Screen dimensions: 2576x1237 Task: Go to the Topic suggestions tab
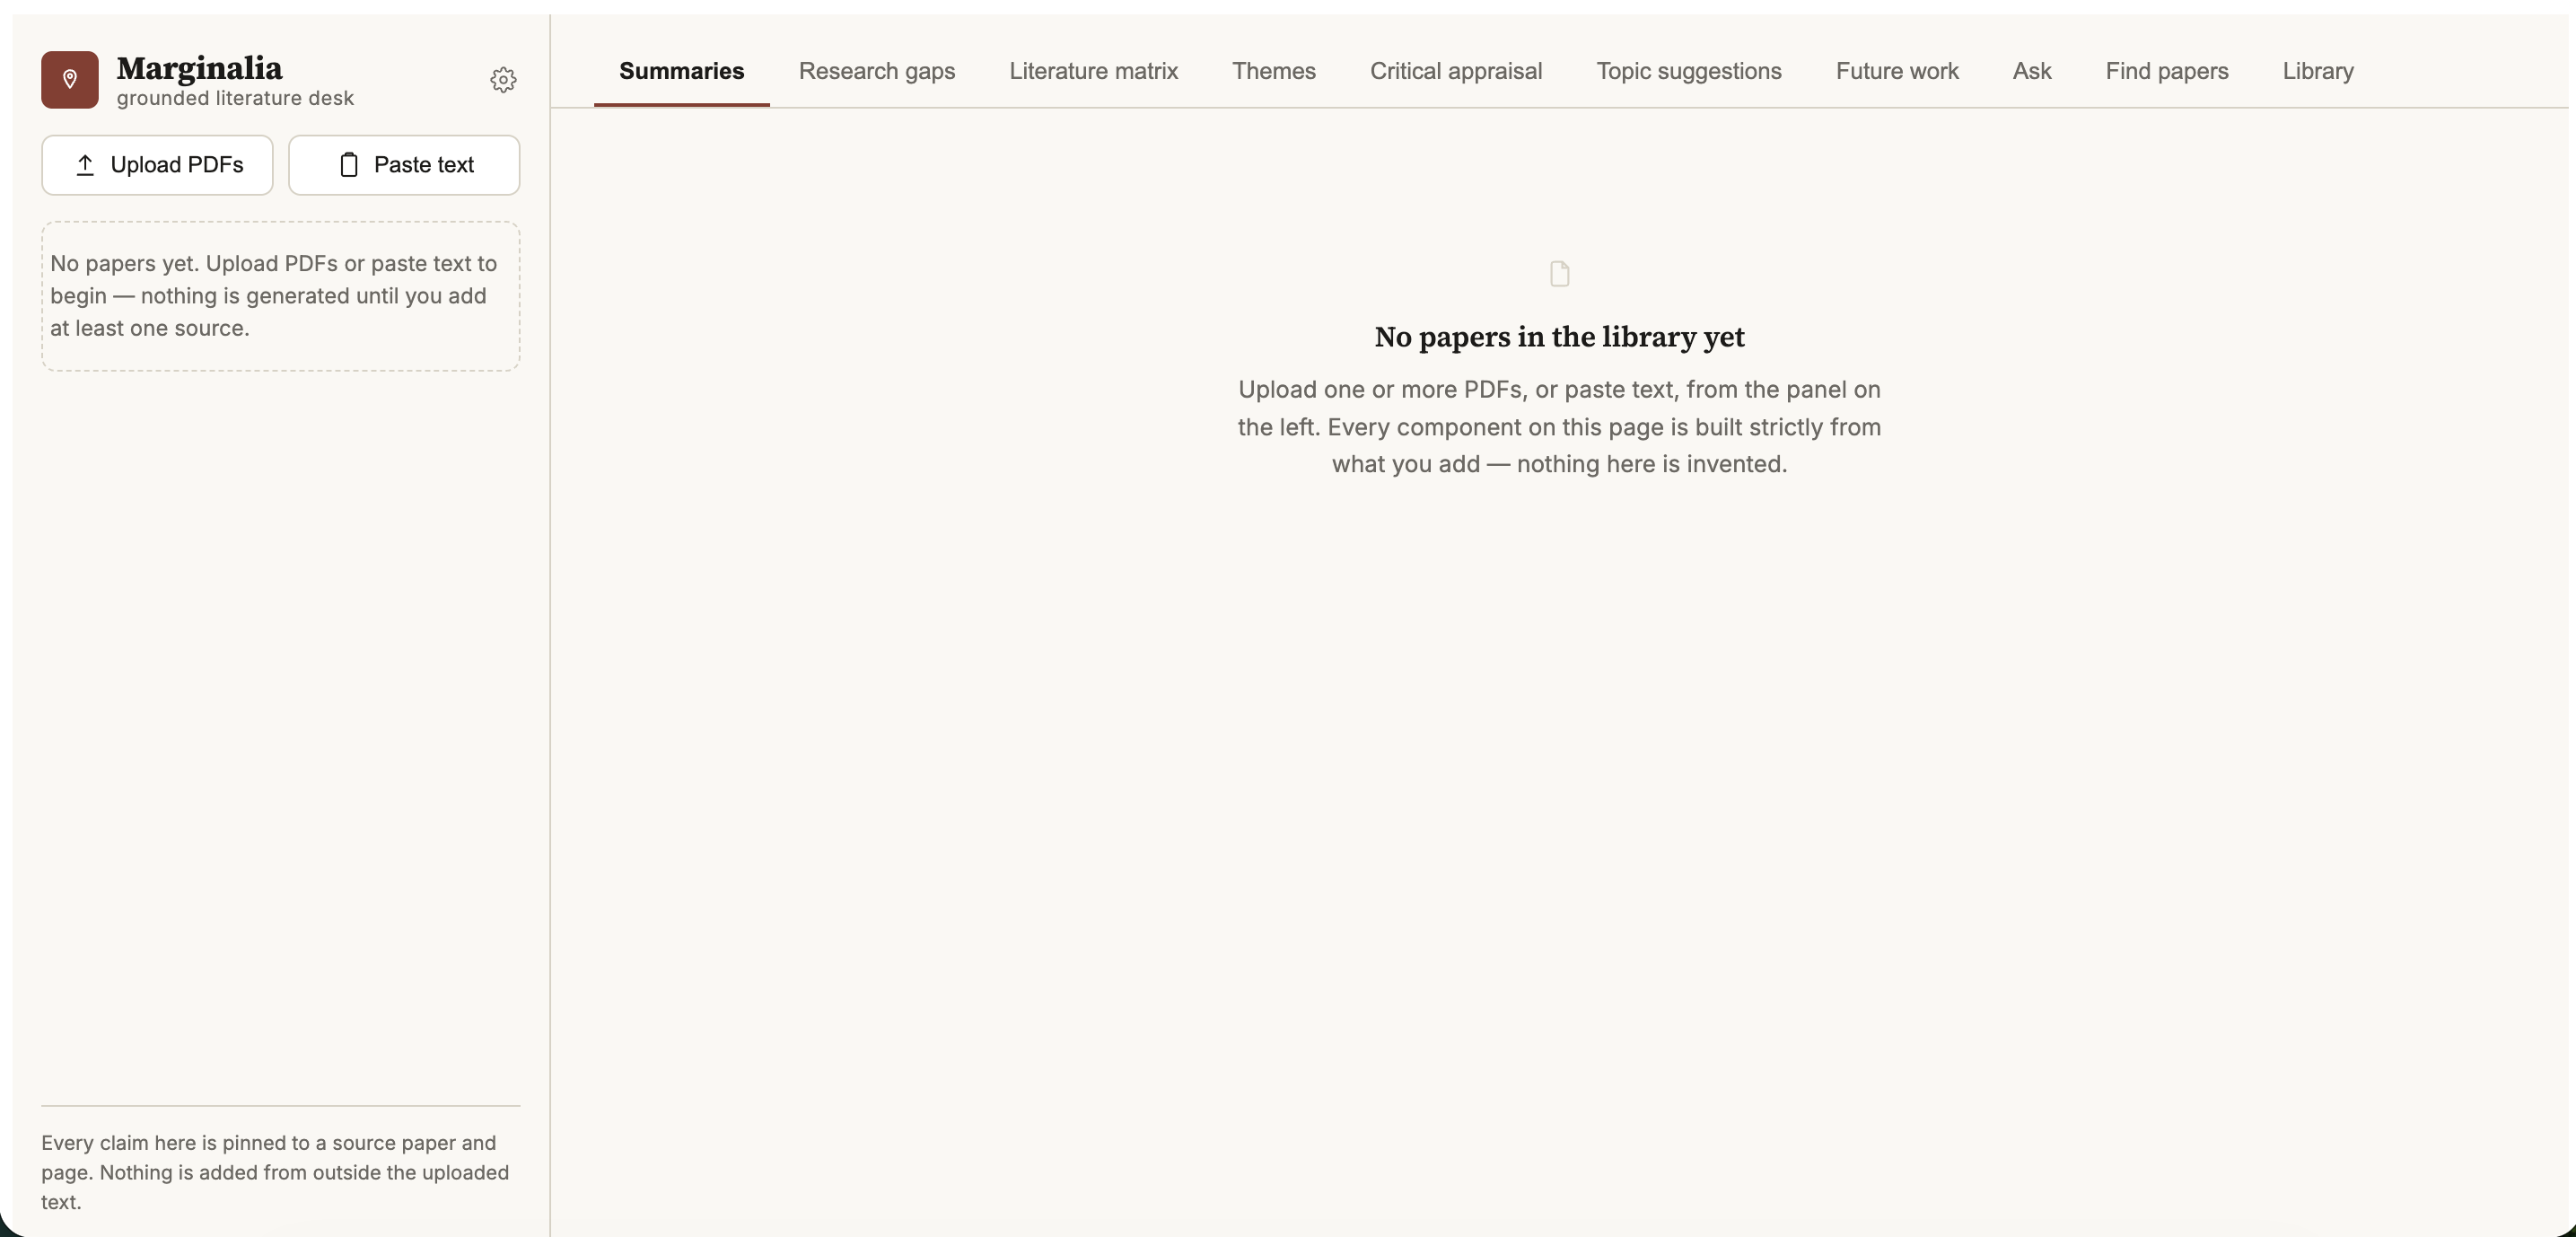1688,71
